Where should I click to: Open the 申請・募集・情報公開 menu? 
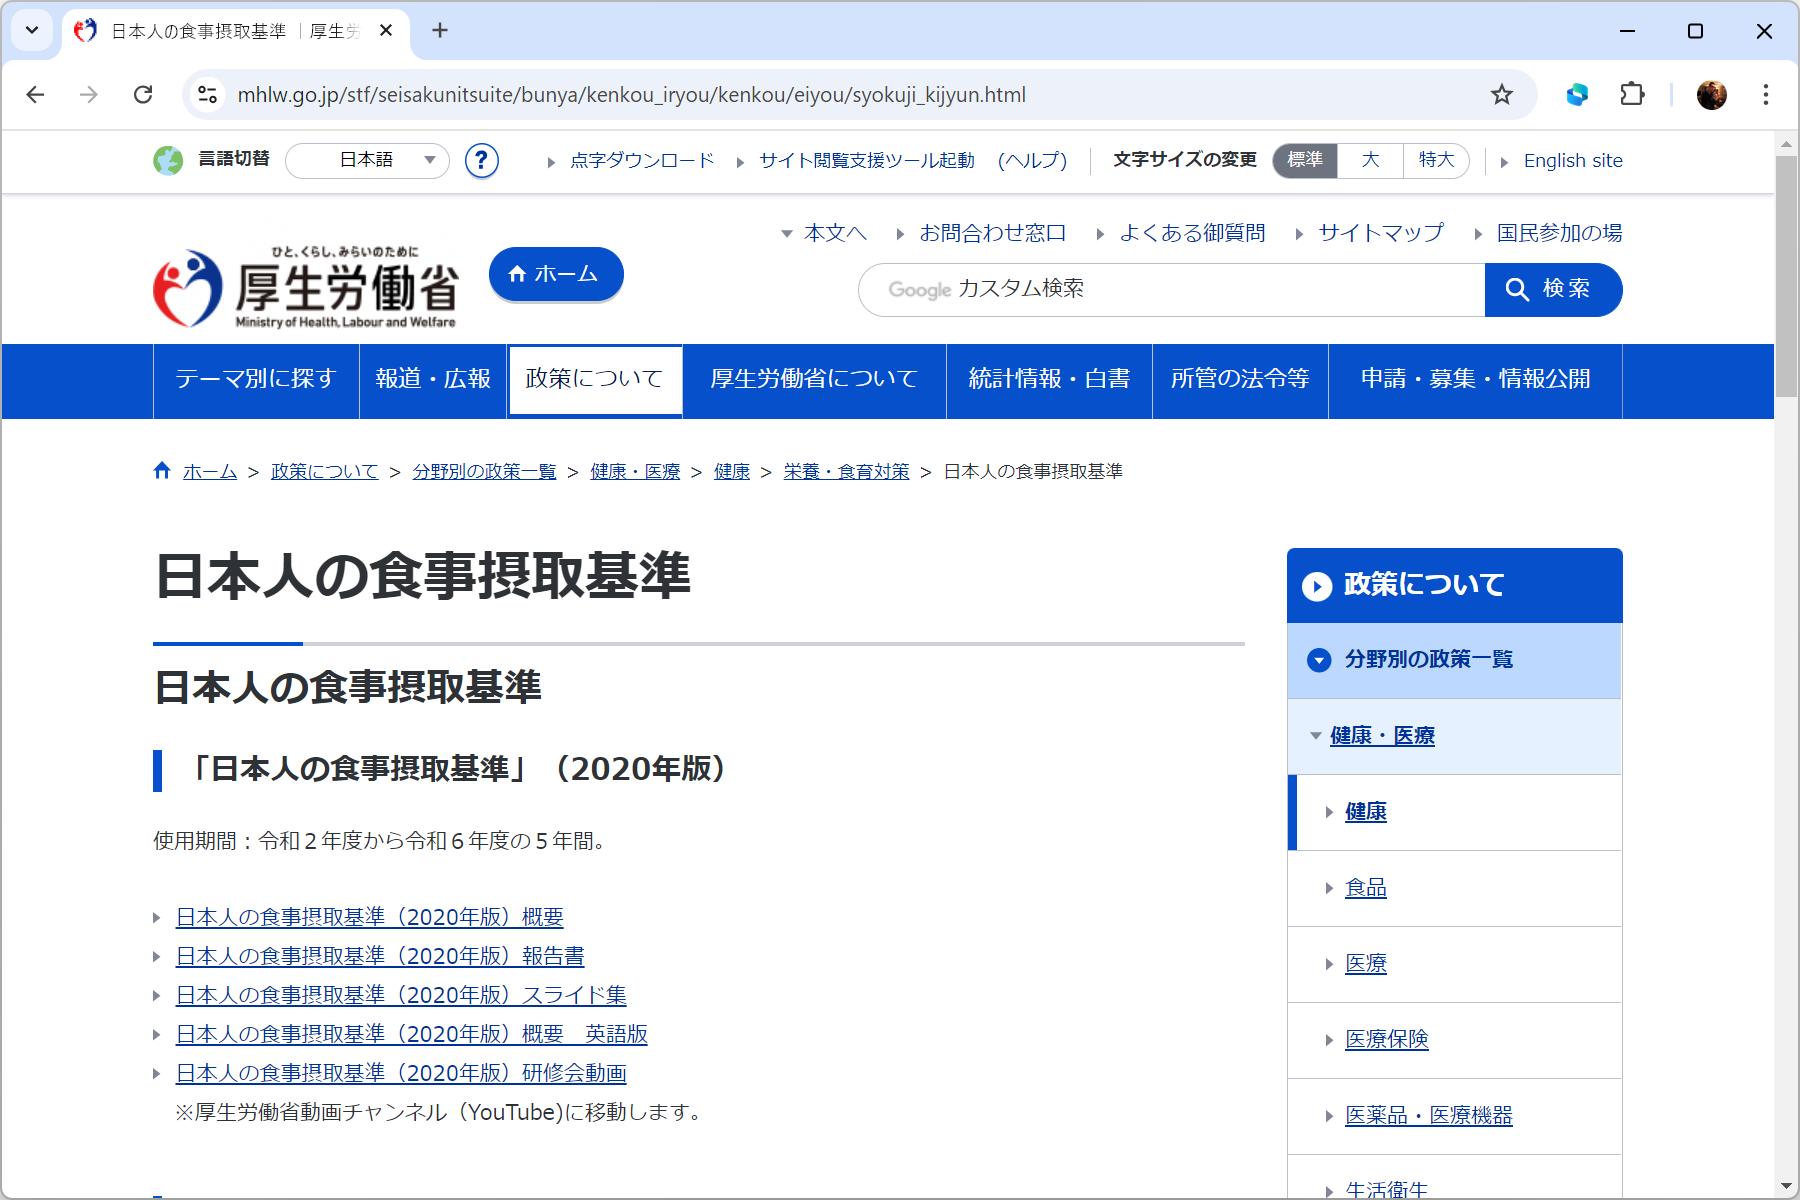pyautogui.click(x=1475, y=380)
